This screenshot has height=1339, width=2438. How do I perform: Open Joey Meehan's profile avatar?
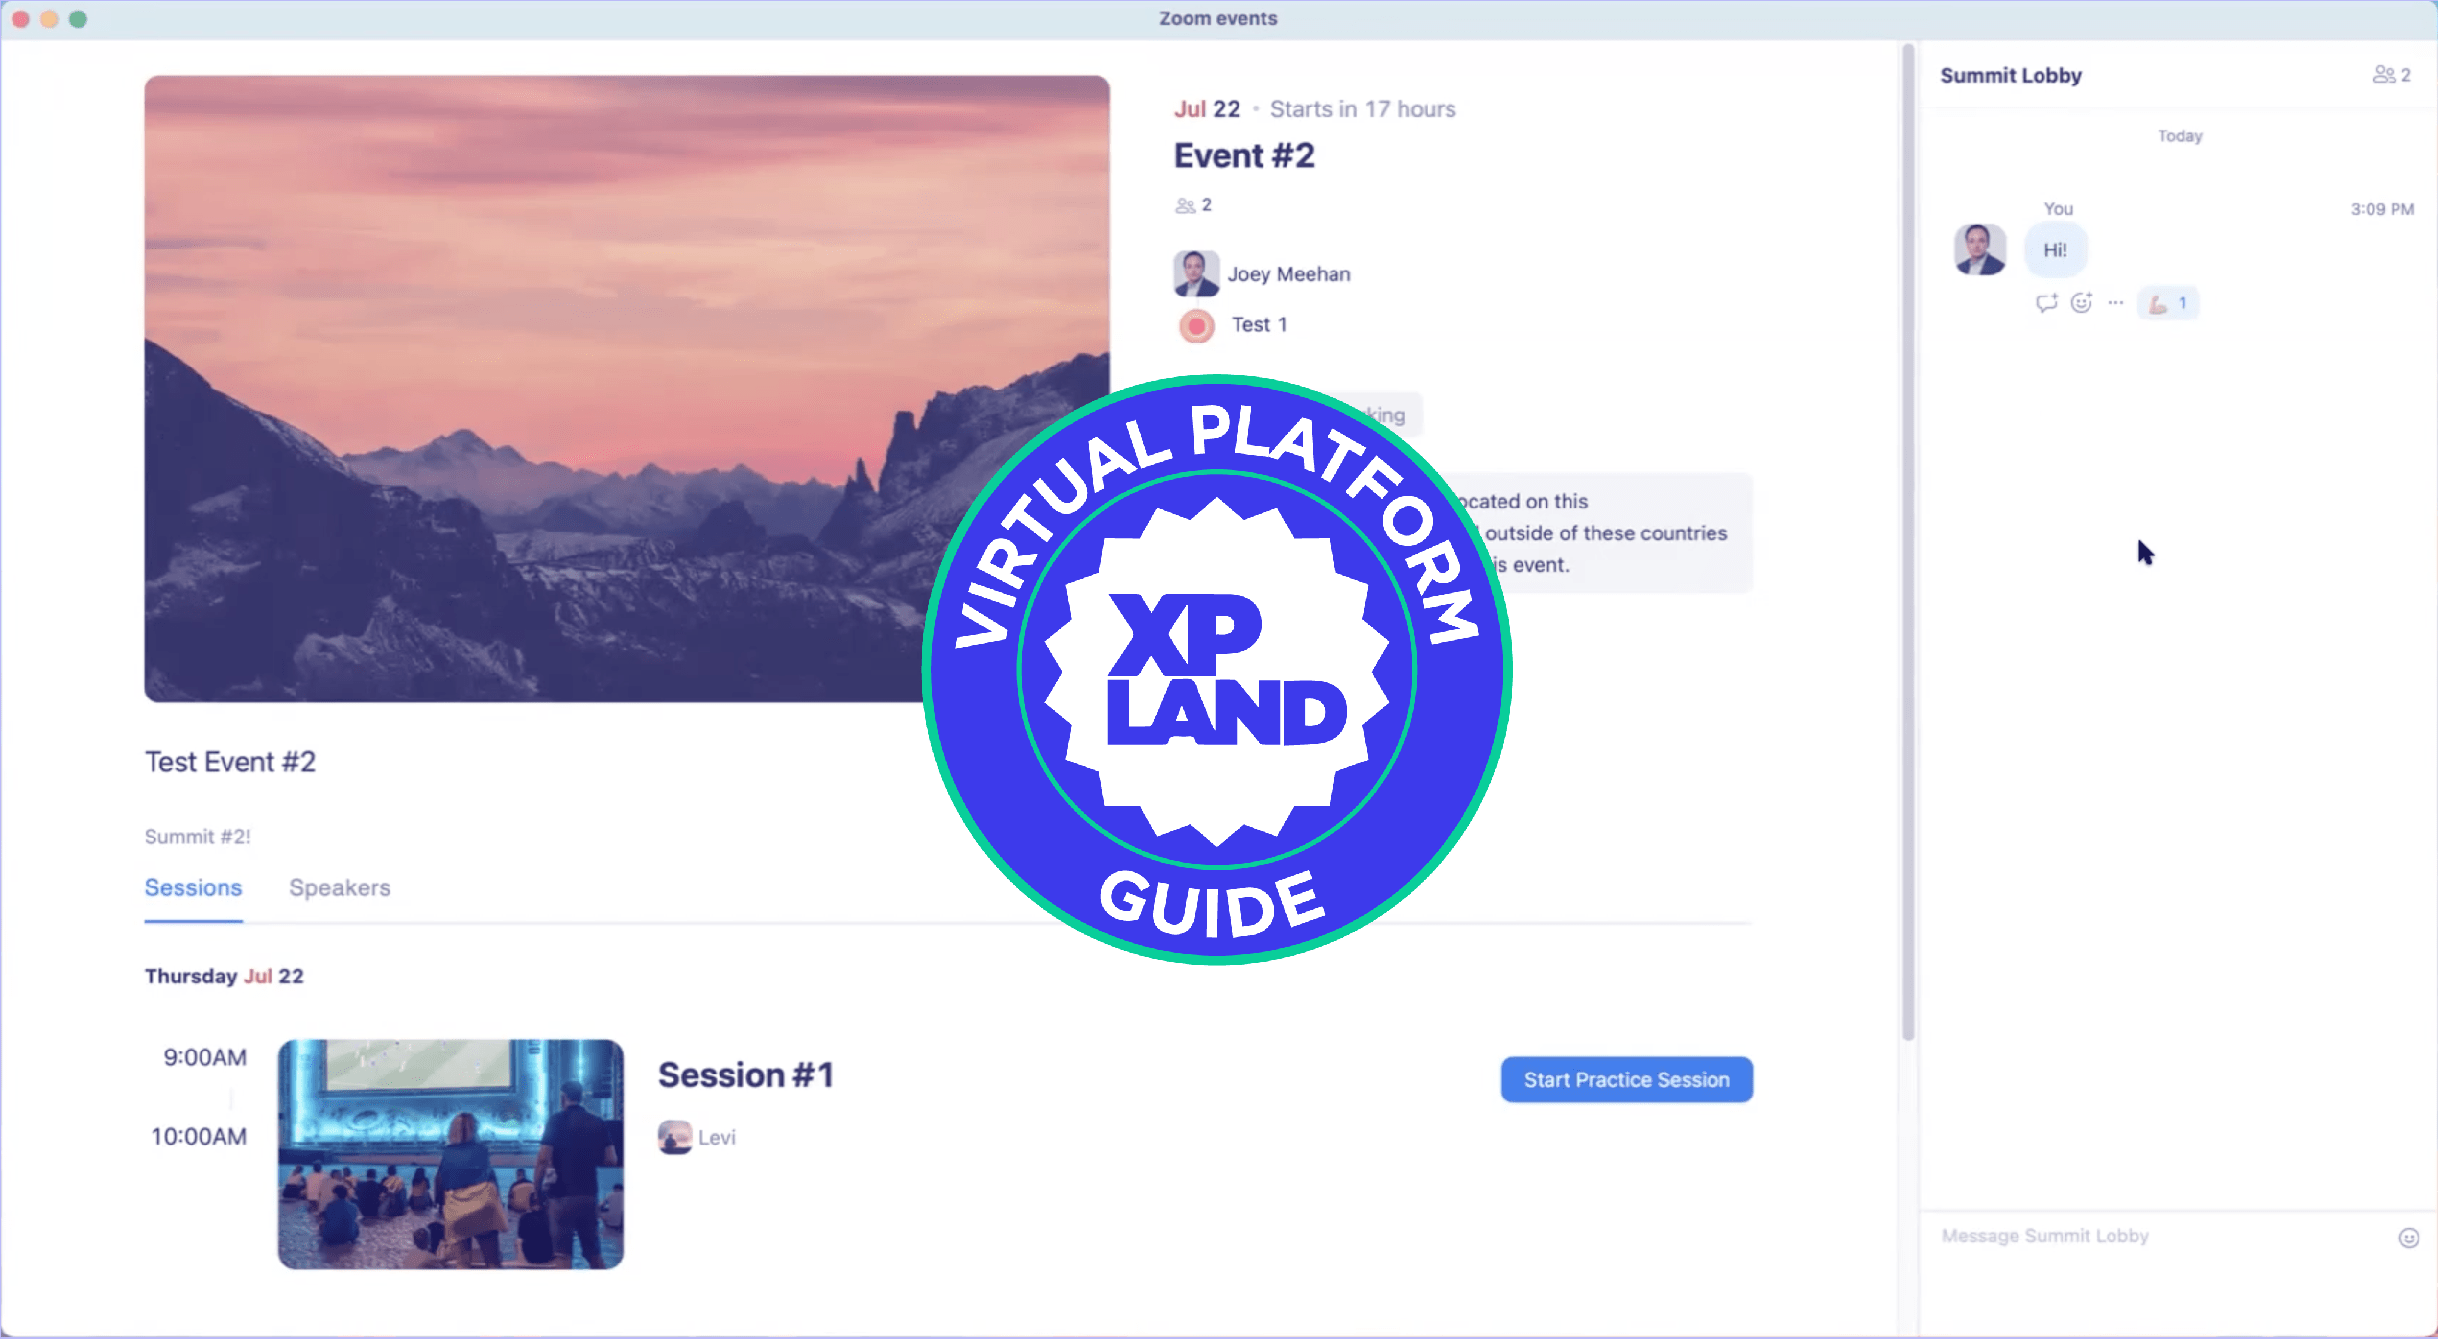1196,273
